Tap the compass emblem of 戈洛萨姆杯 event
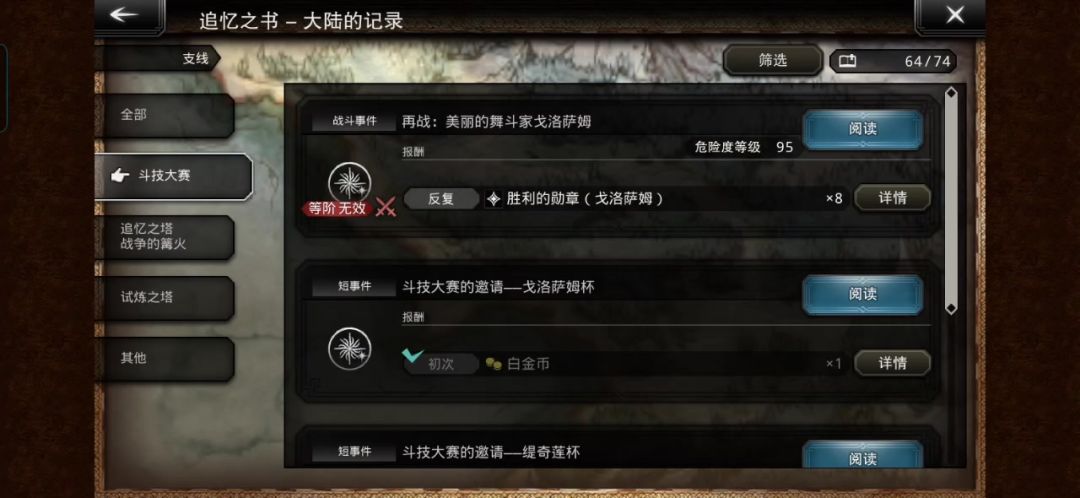The height and width of the screenshot is (498, 1080). point(350,349)
